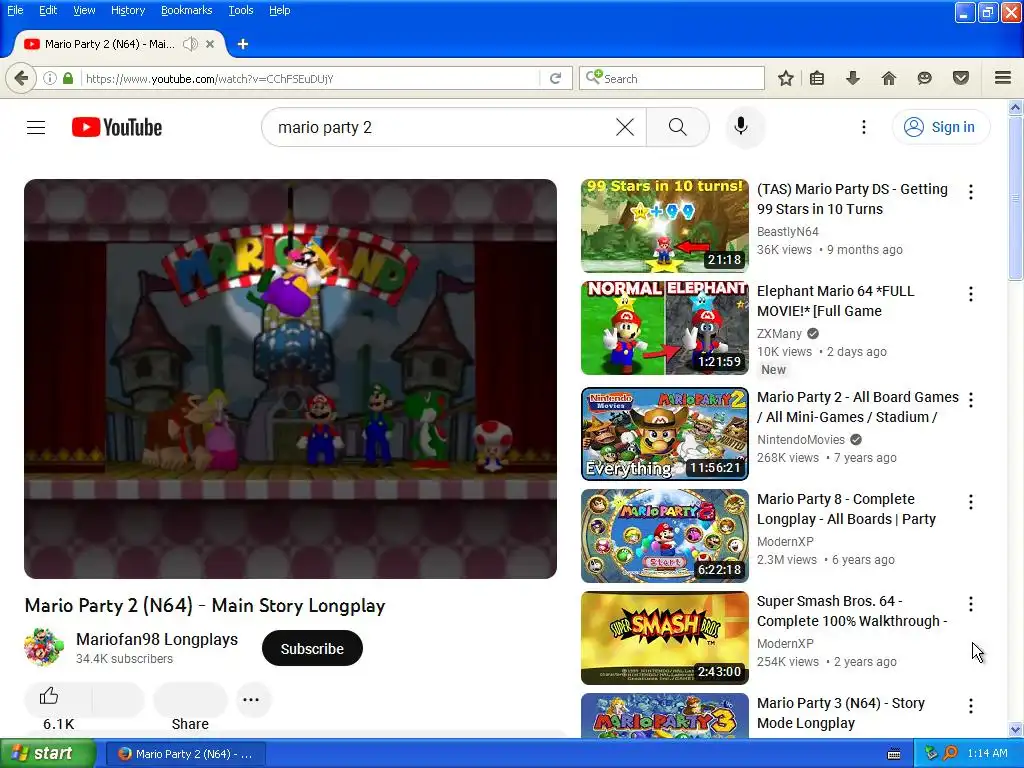The image size is (1024, 768).
Task: Open the History menu
Action: pyautogui.click(x=128, y=10)
